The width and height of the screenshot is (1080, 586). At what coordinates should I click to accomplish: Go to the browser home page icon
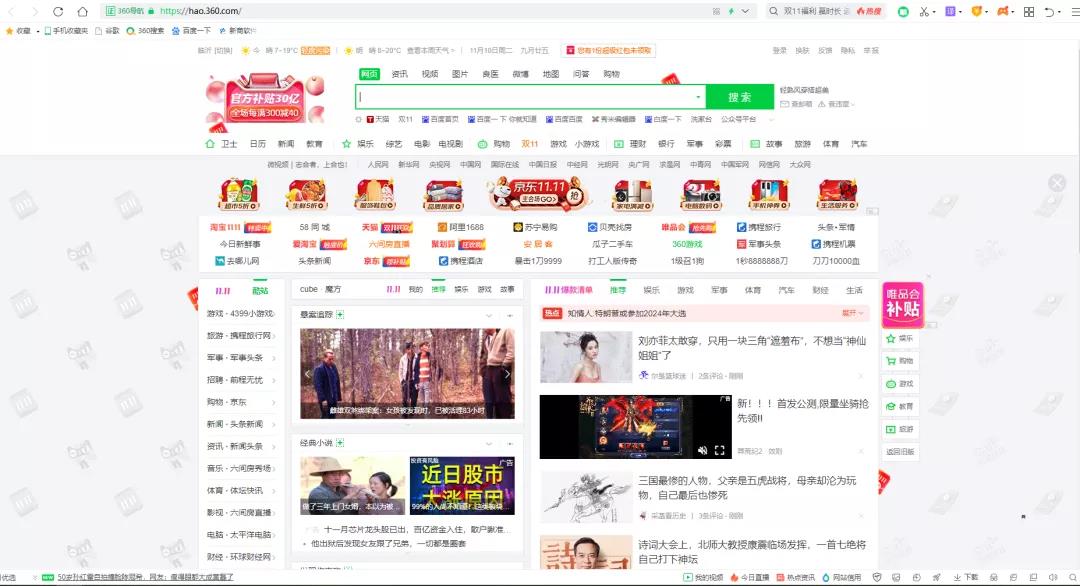[83, 11]
